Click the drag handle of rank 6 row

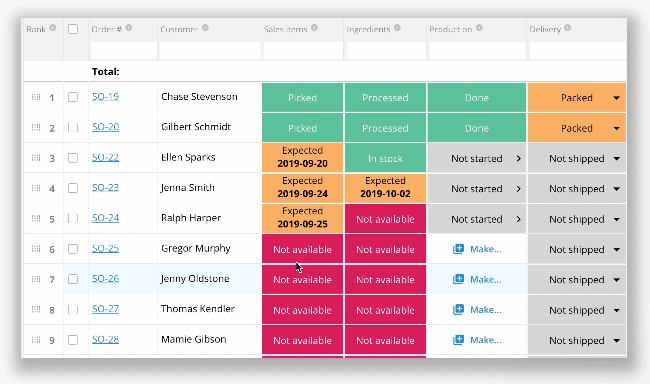pos(36,249)
